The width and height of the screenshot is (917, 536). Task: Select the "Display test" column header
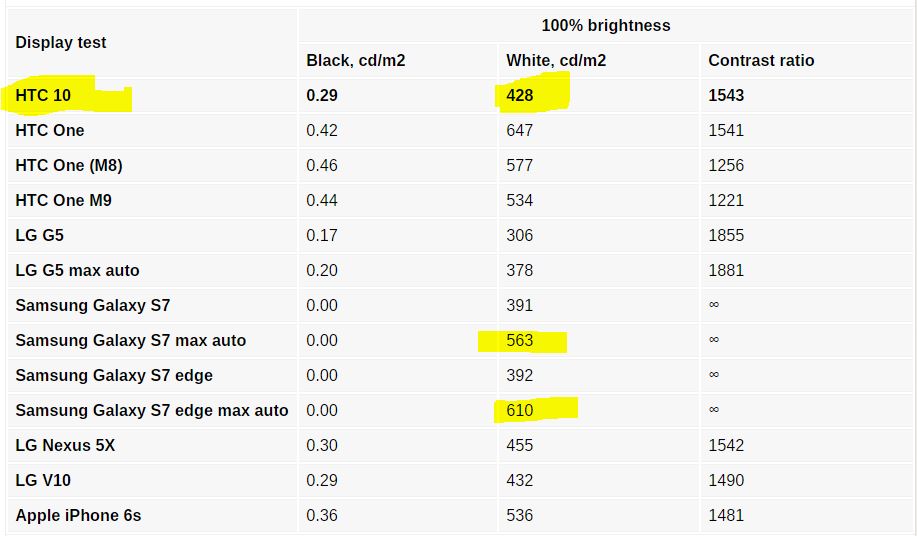click(x=61, y=43)
